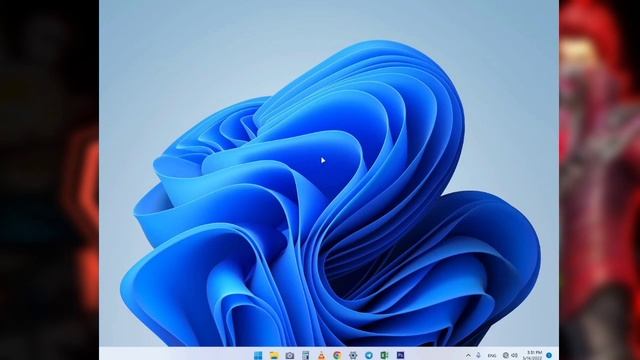Expand the hidden system tray icons chevron

pyautogui.click(x=468, y=356)
